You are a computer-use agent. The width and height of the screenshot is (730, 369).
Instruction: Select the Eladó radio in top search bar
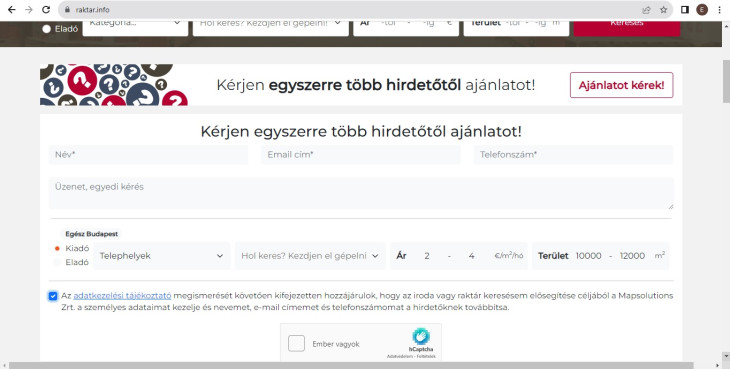coord(46,29)
